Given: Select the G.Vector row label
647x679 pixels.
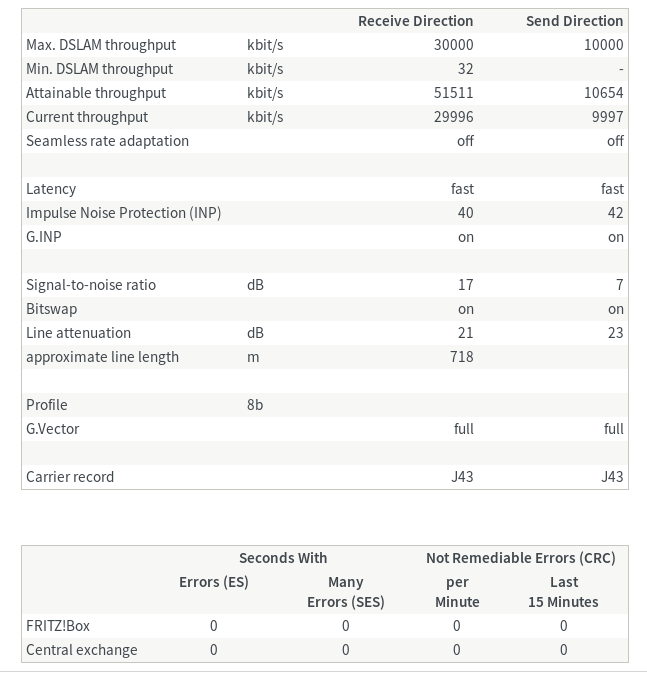Looking at the screenshot, I should click(53, 429).
